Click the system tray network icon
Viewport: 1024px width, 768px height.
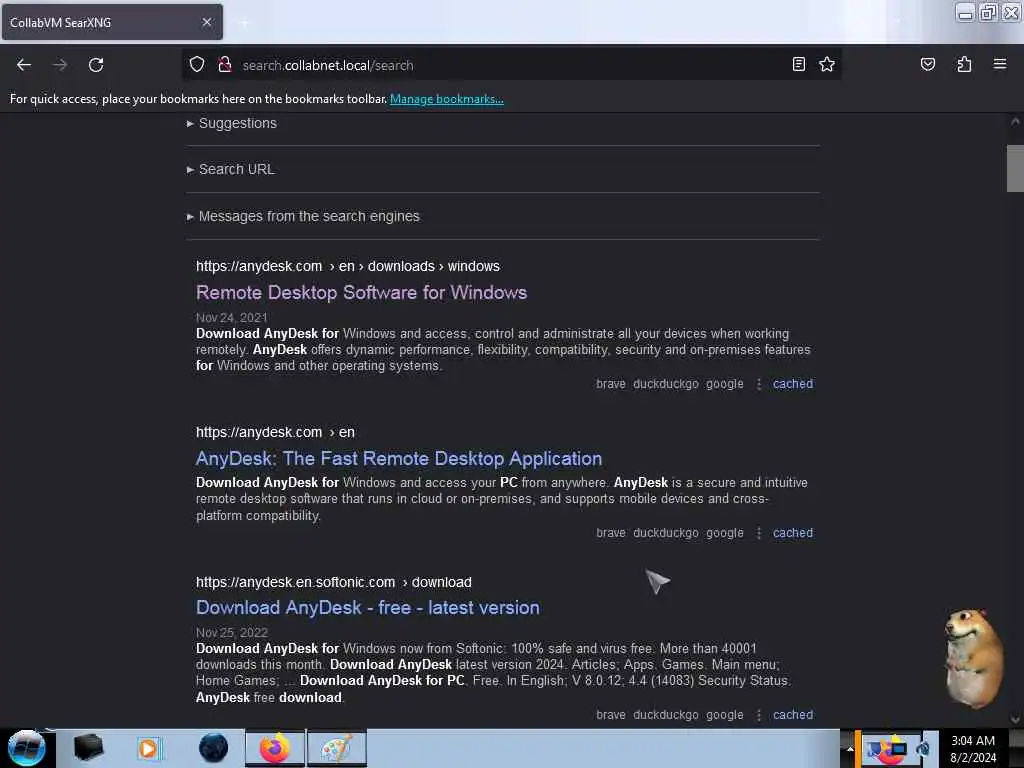click(x=899, y=748)
